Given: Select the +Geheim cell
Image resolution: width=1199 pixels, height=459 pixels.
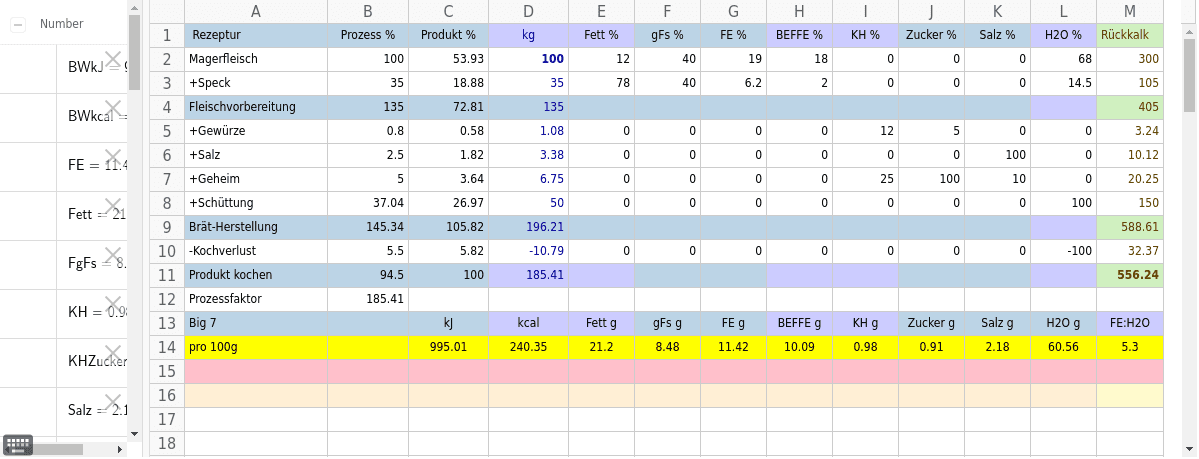Looking at the screenshot, I should coord(255,179).
